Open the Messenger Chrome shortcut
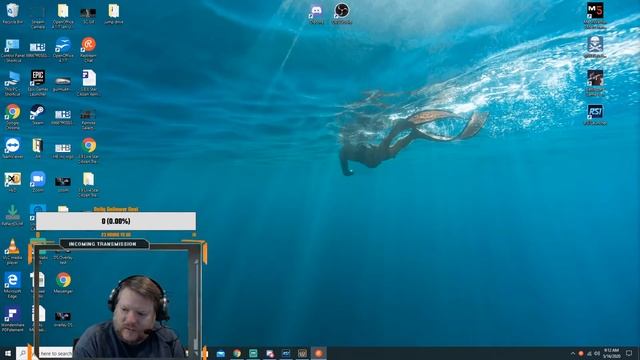This screenshot has height=360, width=640. pyautogui.click(x=63, y=283)
